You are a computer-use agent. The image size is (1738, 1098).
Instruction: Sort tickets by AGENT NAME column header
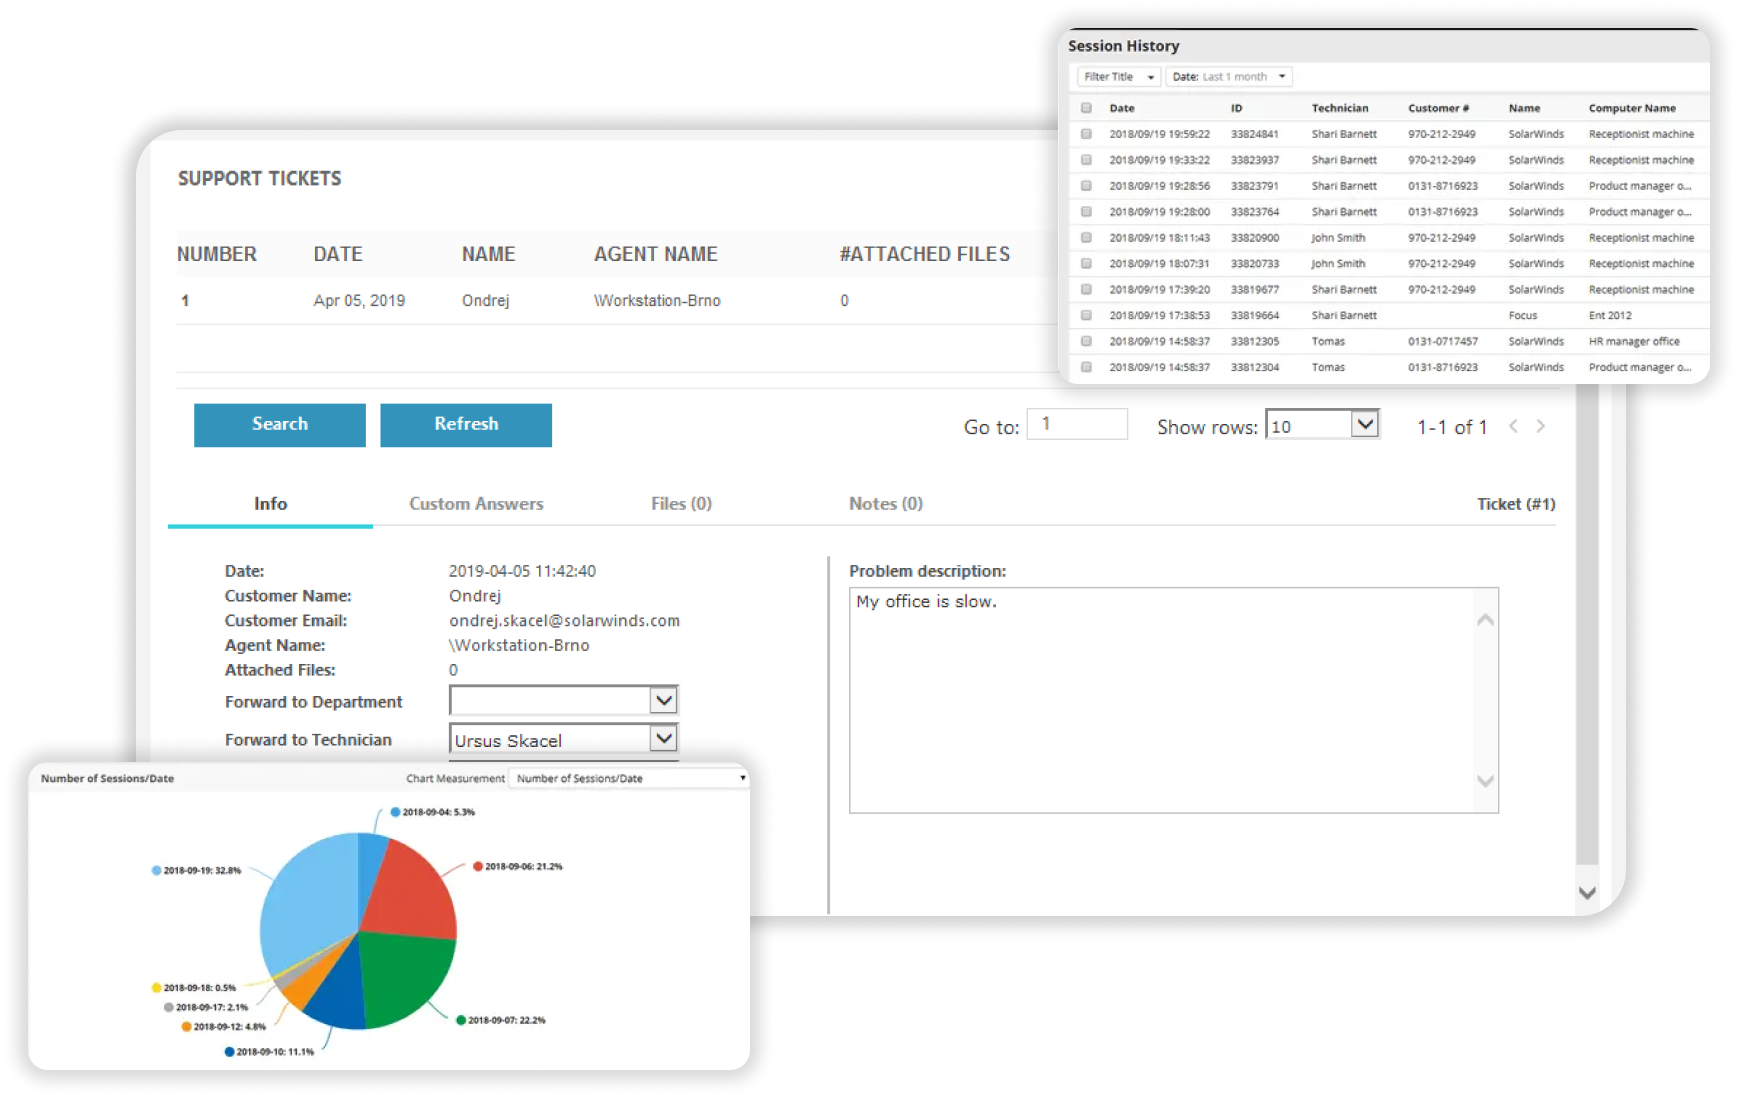tap(656, 254)
